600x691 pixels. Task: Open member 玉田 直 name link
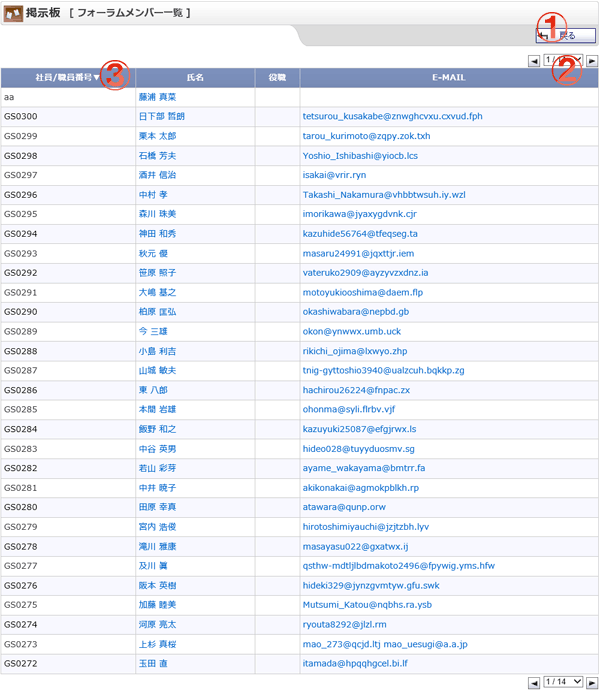(153, 663)
